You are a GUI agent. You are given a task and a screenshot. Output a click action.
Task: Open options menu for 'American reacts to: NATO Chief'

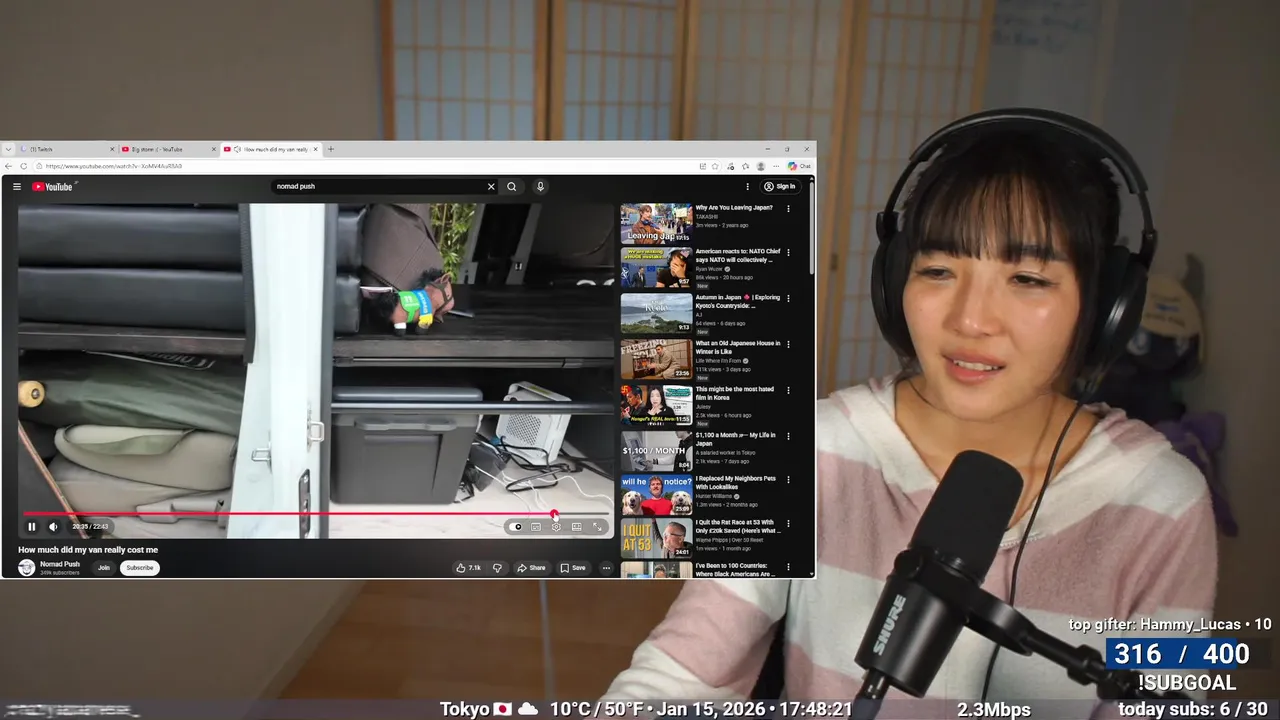coord(788,253)
